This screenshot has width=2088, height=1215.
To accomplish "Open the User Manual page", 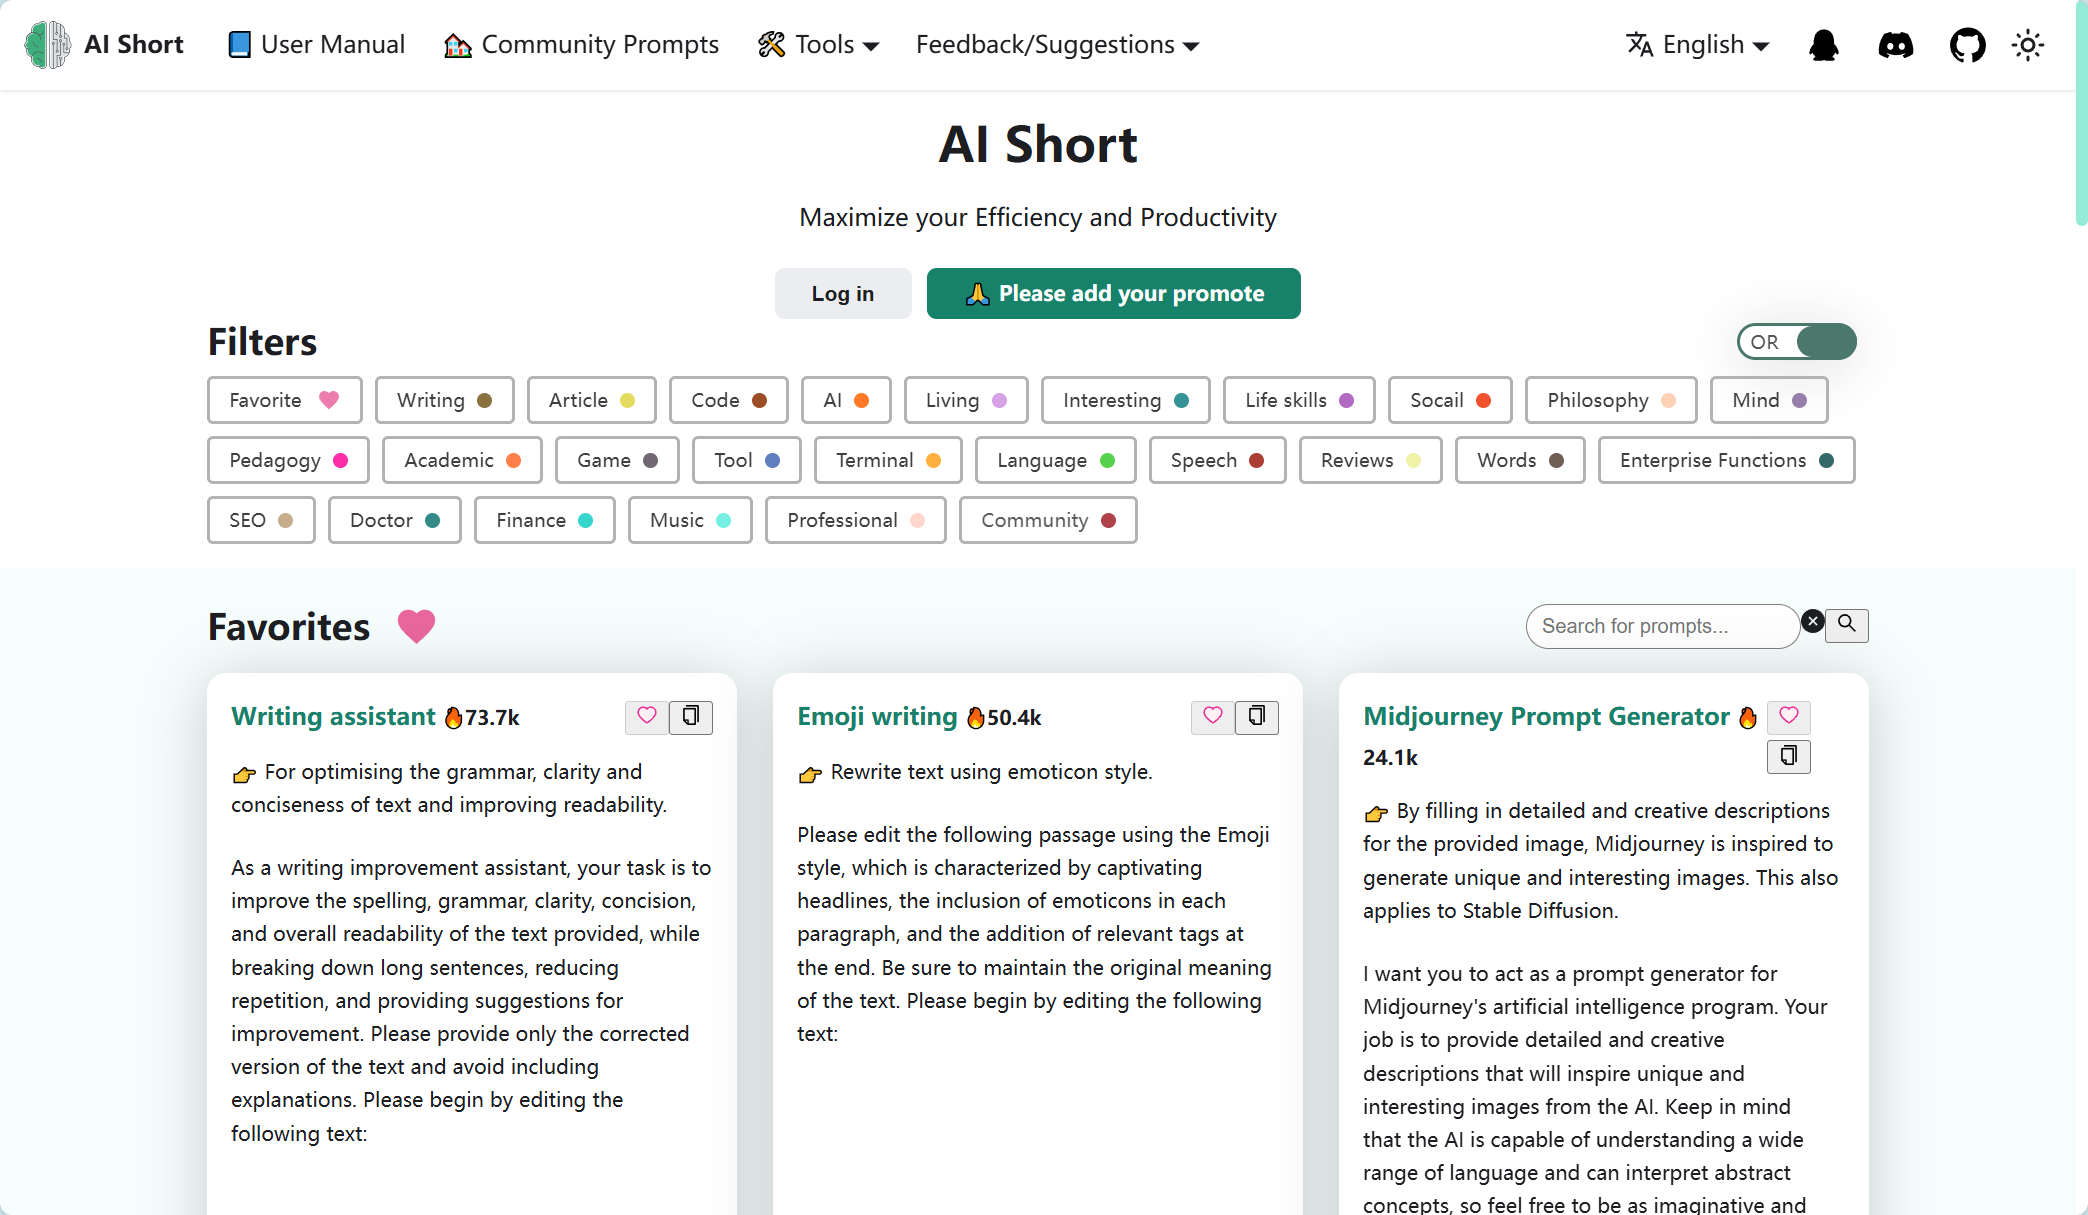I will point(316,45).
